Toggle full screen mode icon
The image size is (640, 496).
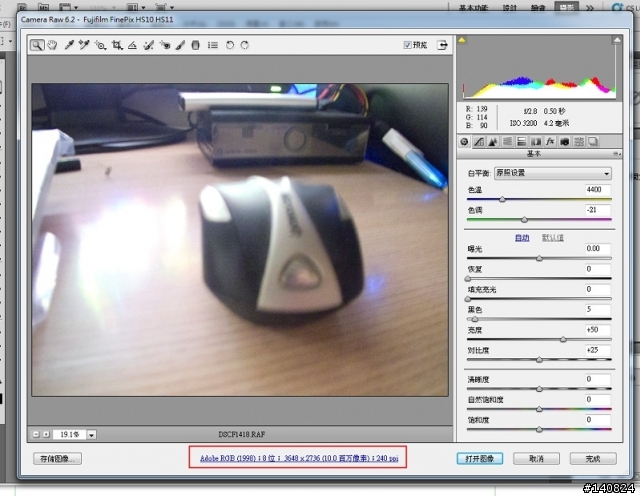click(x=442, y=45)
